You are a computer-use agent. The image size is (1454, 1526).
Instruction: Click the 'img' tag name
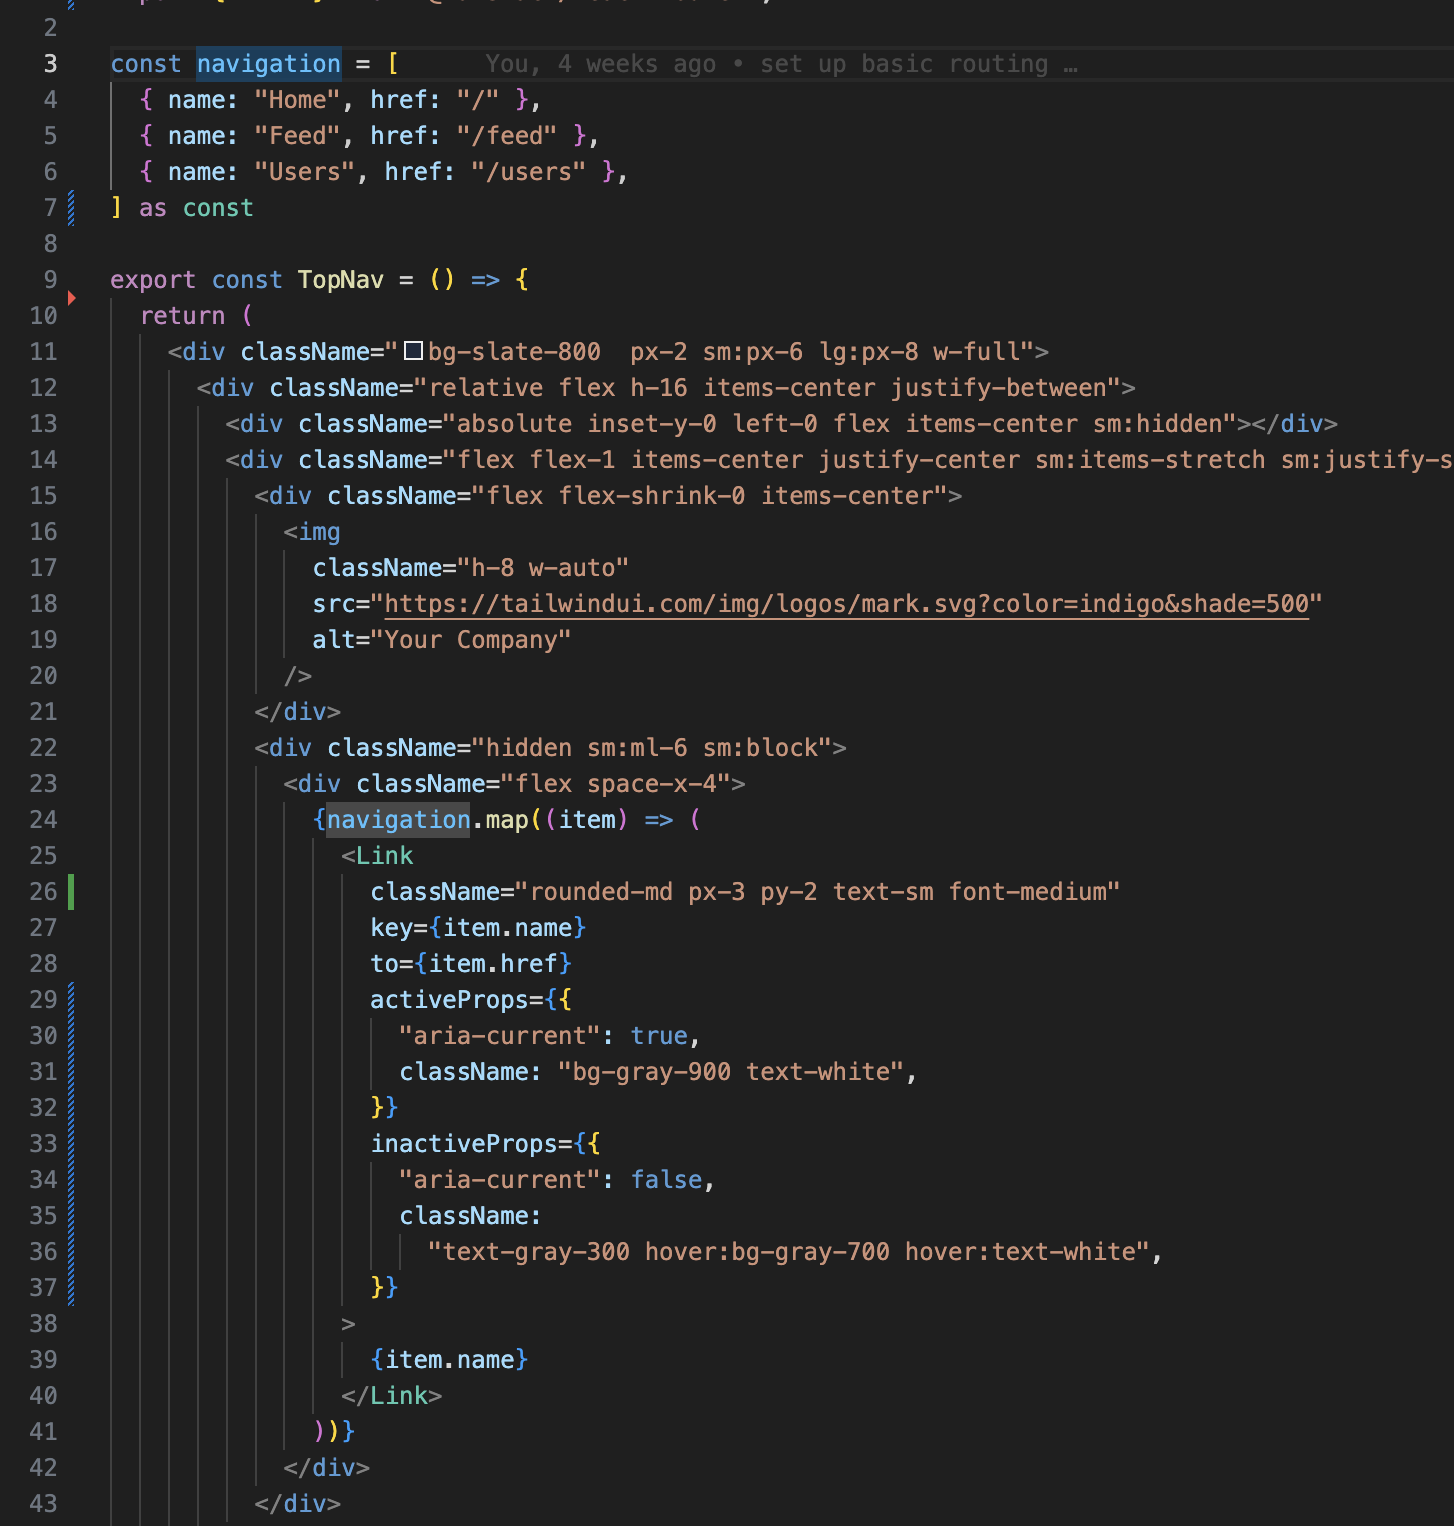click(319, 532)
